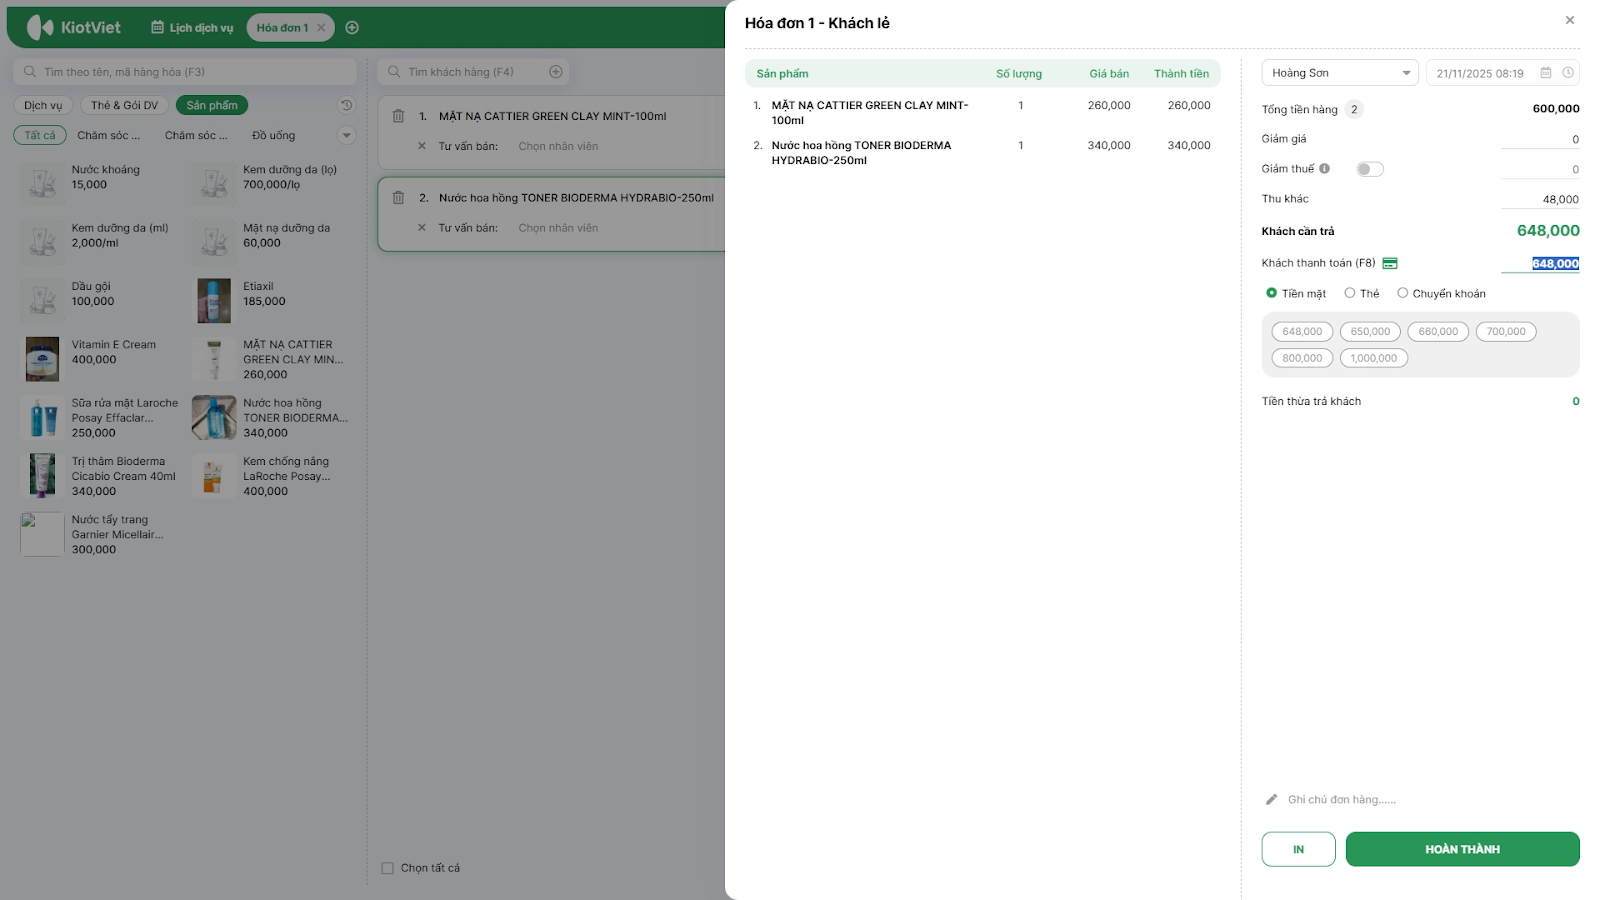Open the time picker clock icon
Image resolution: width=1600 pixels, height=900 pixels.
coord(1568,73)
